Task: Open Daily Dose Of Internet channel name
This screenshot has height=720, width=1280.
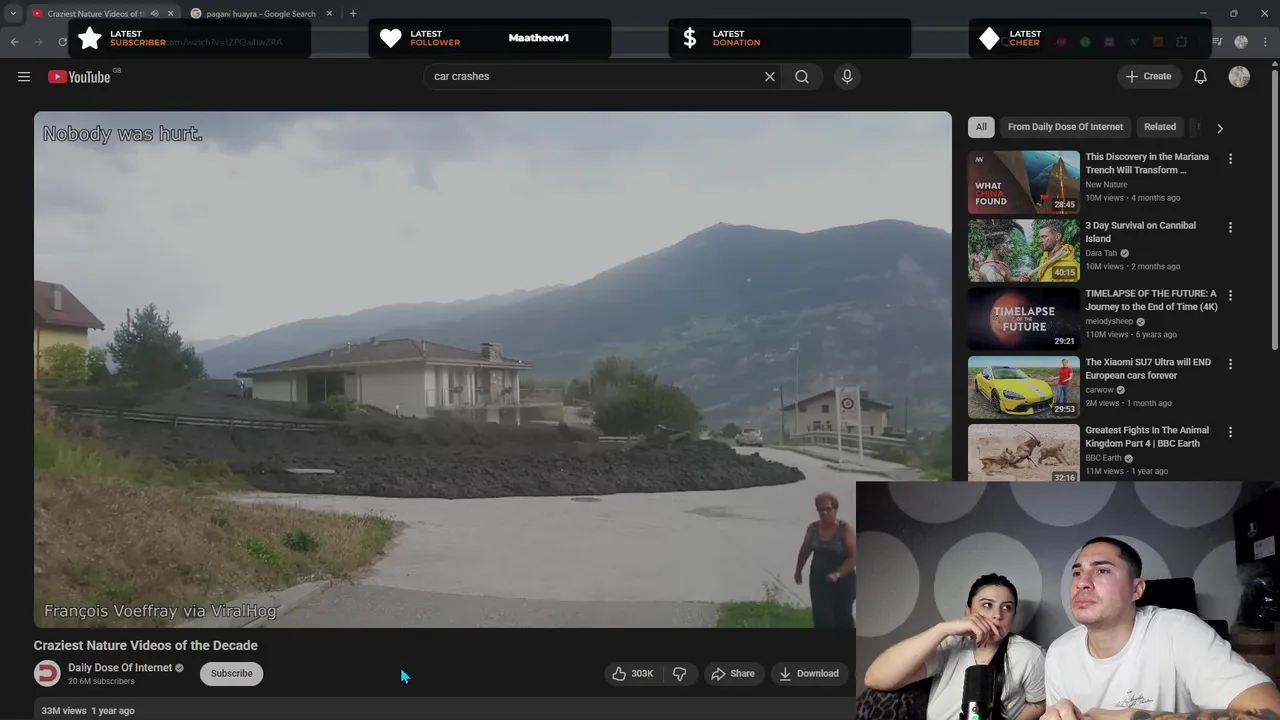Action: click(120, 668)
